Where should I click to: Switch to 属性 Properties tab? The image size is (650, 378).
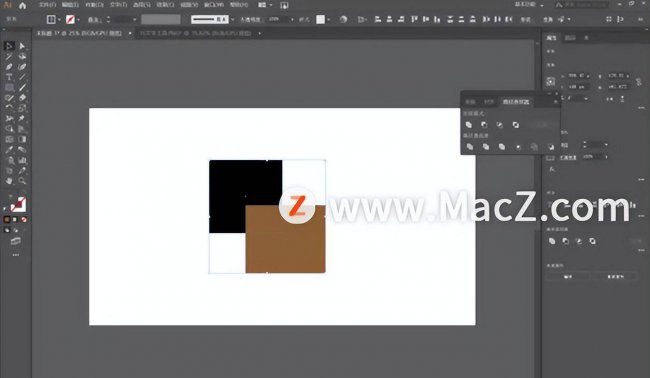click(551, 38)
